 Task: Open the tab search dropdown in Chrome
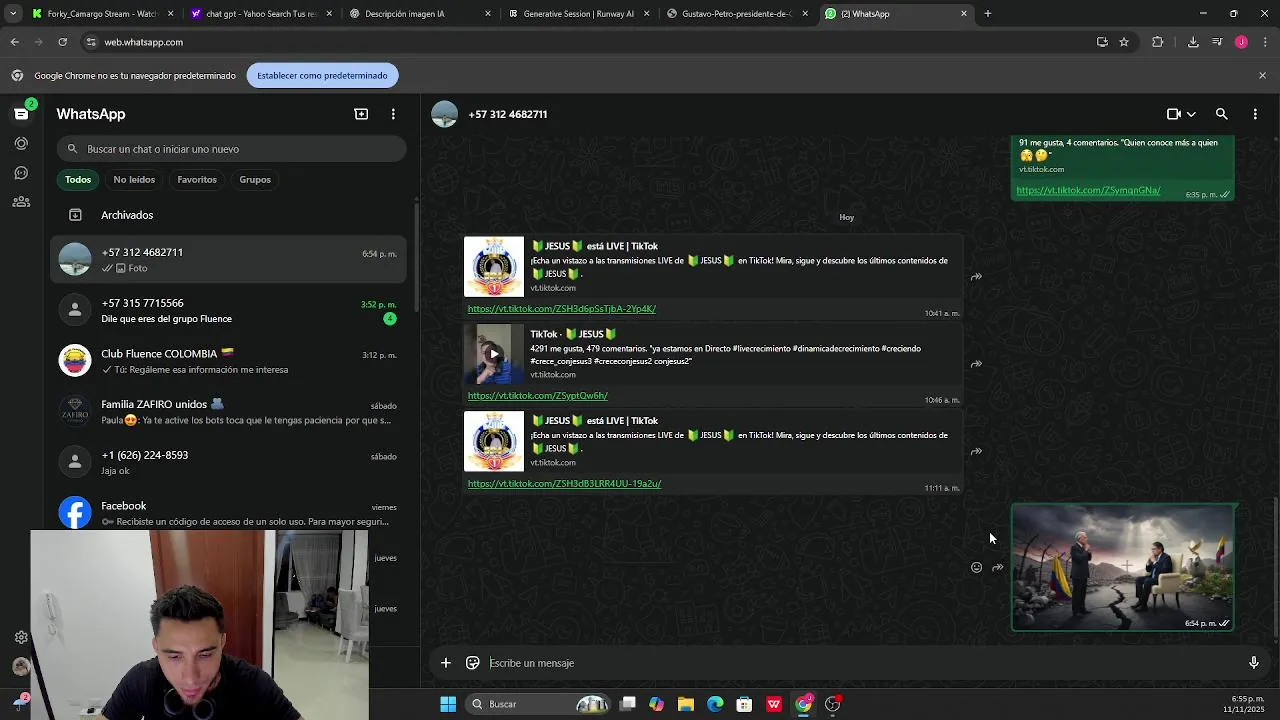click(13, 14)
